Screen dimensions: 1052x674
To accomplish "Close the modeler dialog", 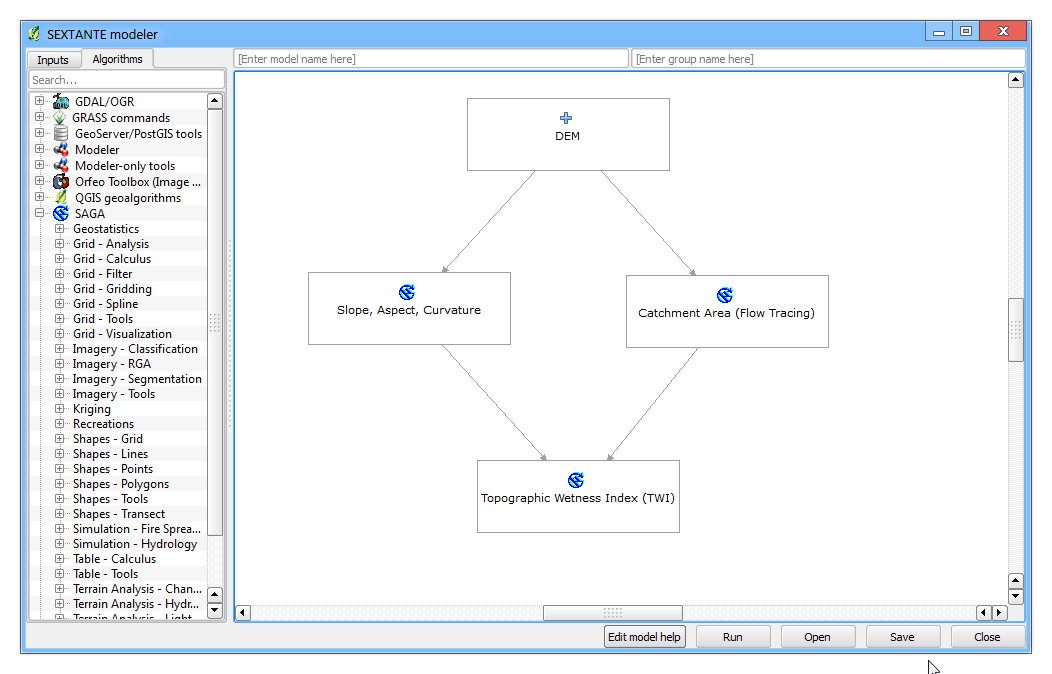I will [x=988, y=637].
